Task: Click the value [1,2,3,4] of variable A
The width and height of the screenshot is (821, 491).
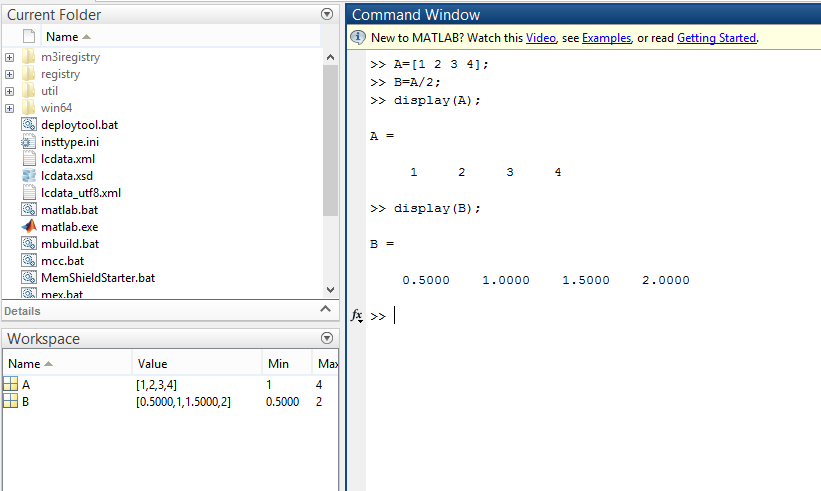Action: click(157, 385)
